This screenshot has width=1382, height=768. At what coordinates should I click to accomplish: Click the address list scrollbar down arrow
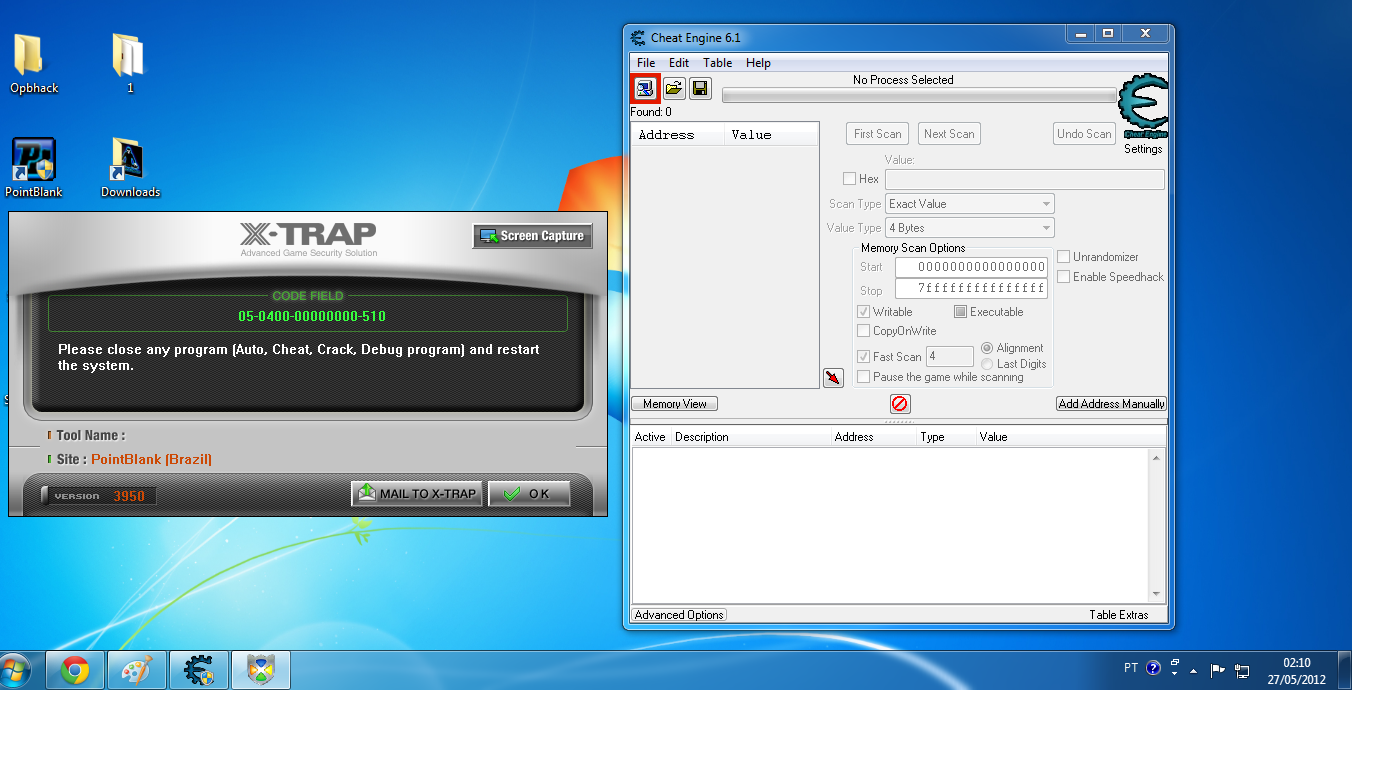tap(1157, 594)
